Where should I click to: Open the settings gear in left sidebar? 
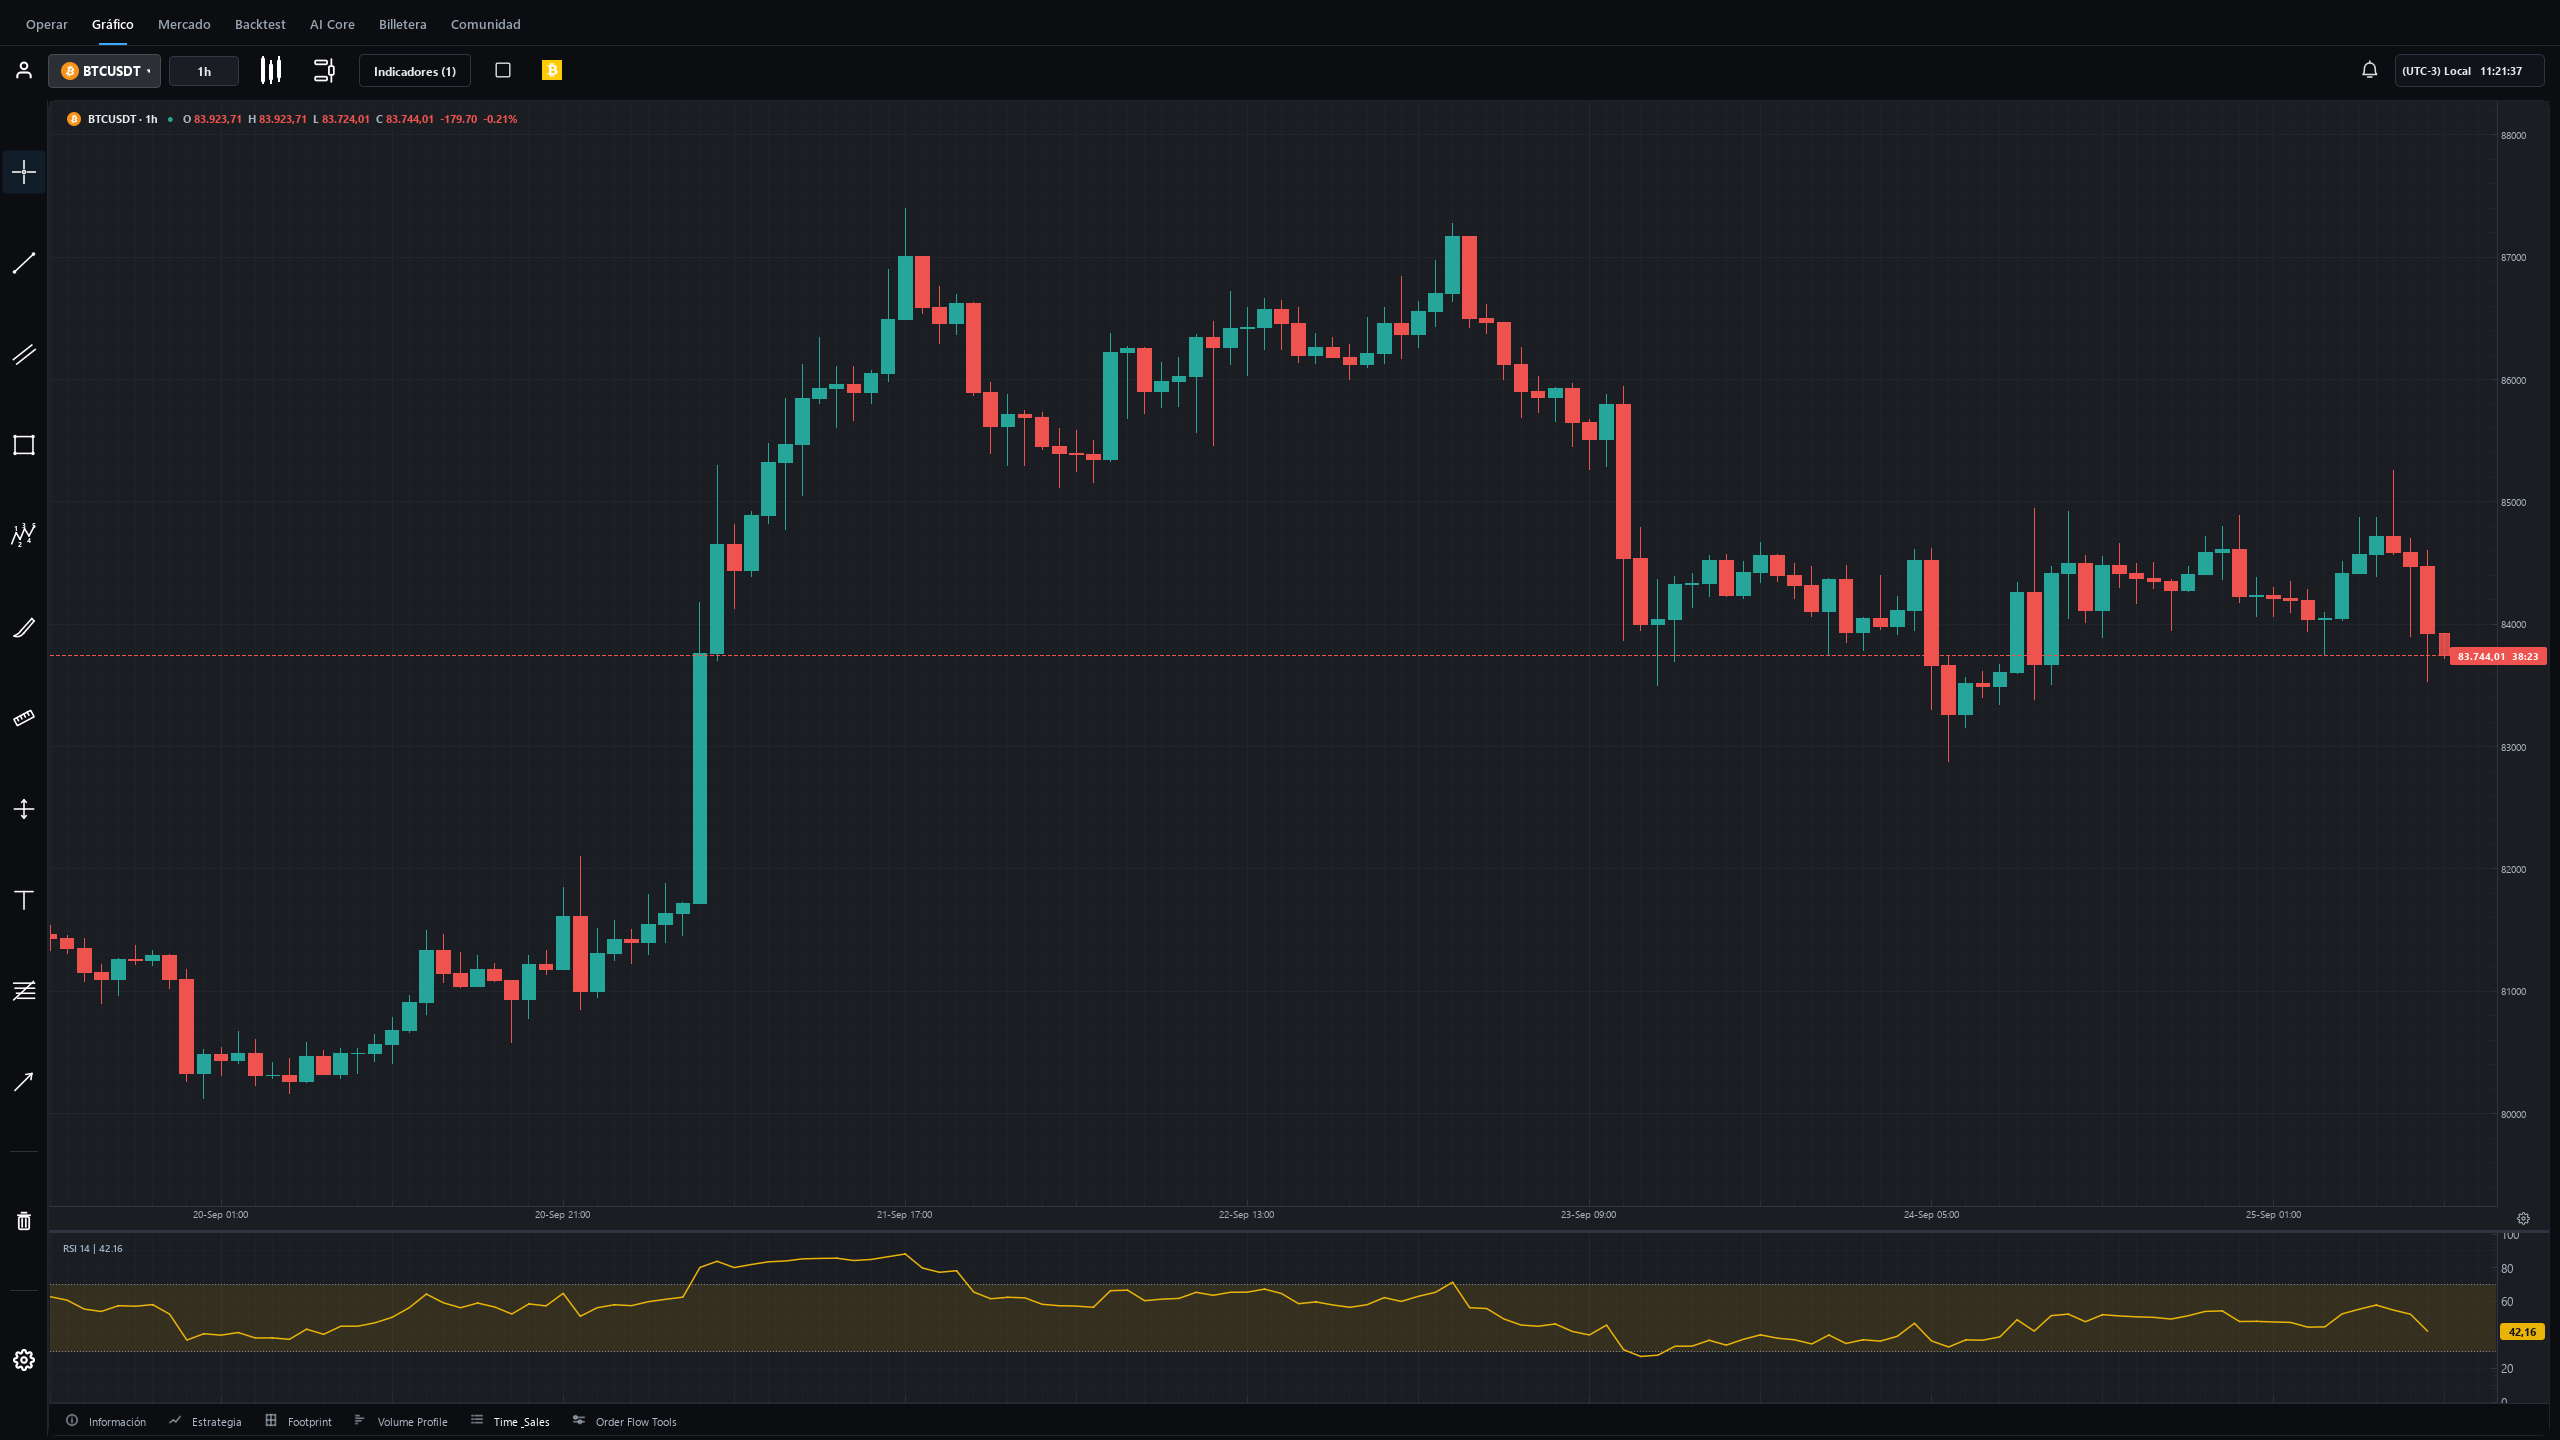pyautogui.click(x=24, y=1360)
